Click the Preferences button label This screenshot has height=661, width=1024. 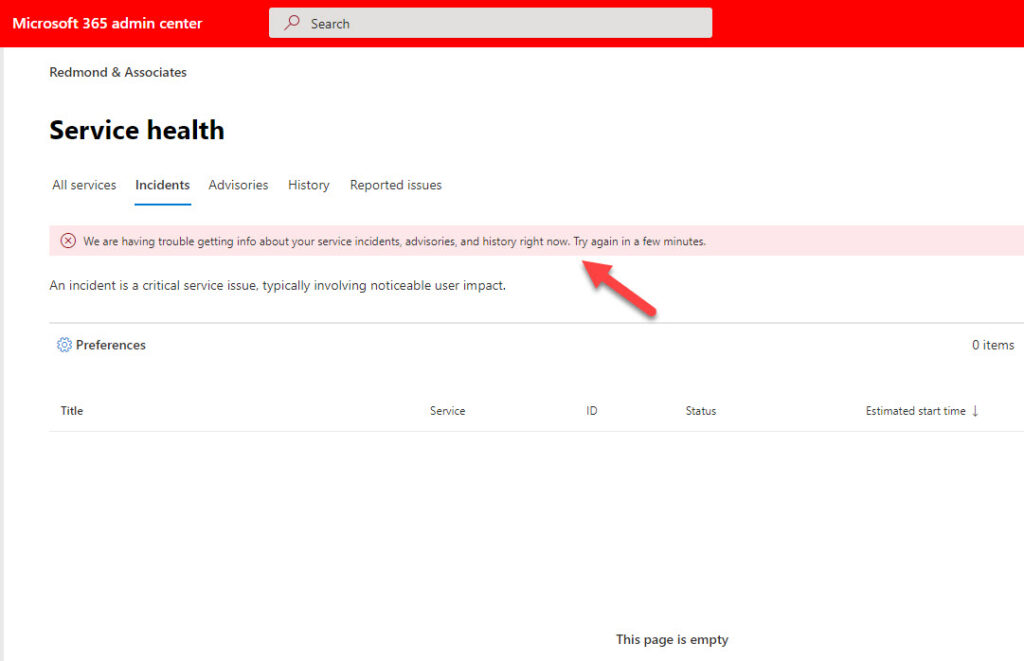pos(110,345)
